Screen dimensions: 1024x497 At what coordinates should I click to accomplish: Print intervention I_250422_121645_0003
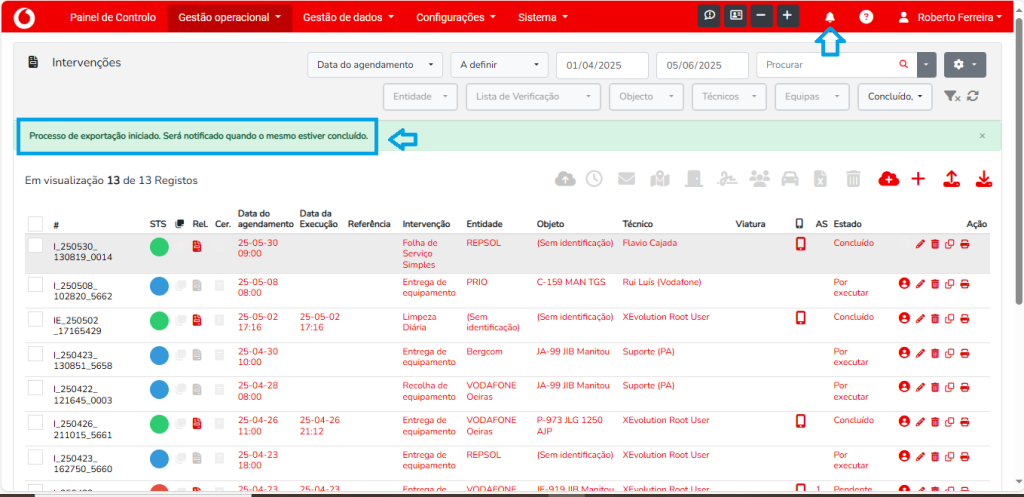(x=965, y=387)
